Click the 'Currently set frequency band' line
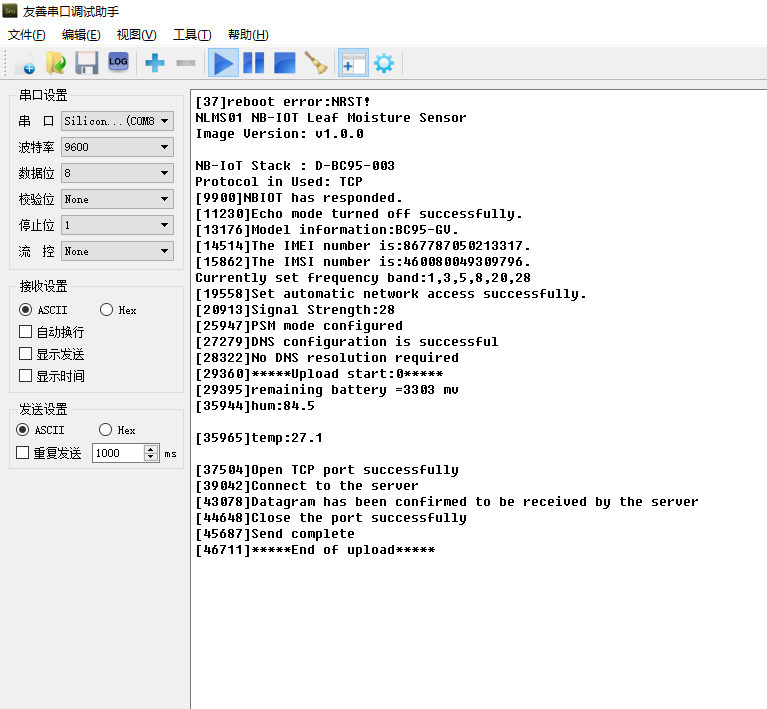Screen dimensions: 767x709 pos(363,277)
